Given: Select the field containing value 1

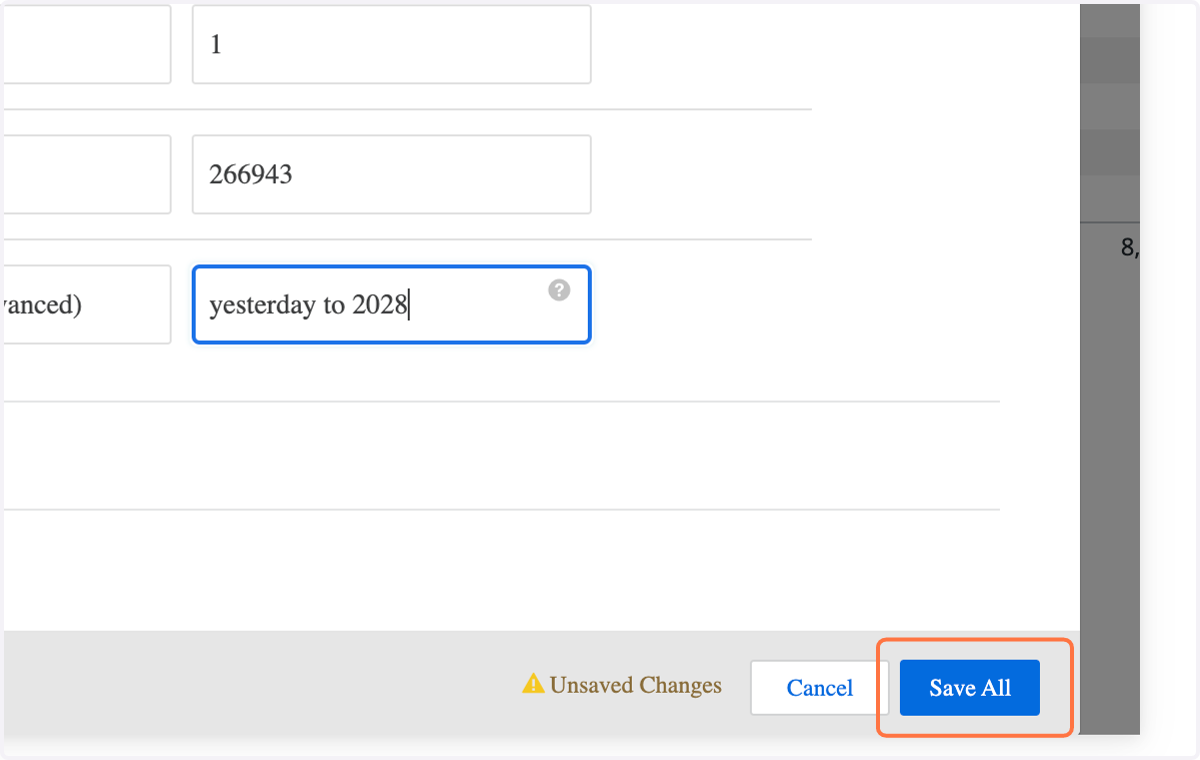Looking at the screenshot, I should (x=391, y=45).
